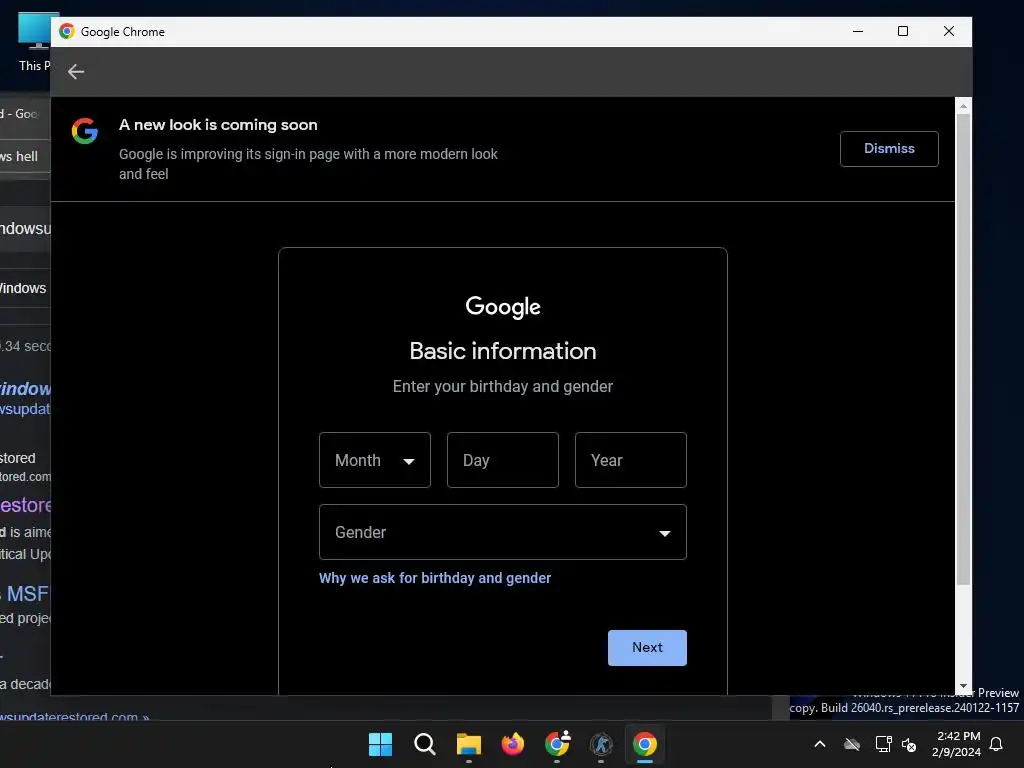
Task: Open the Windows Start menu
Action: click(380, 744)
